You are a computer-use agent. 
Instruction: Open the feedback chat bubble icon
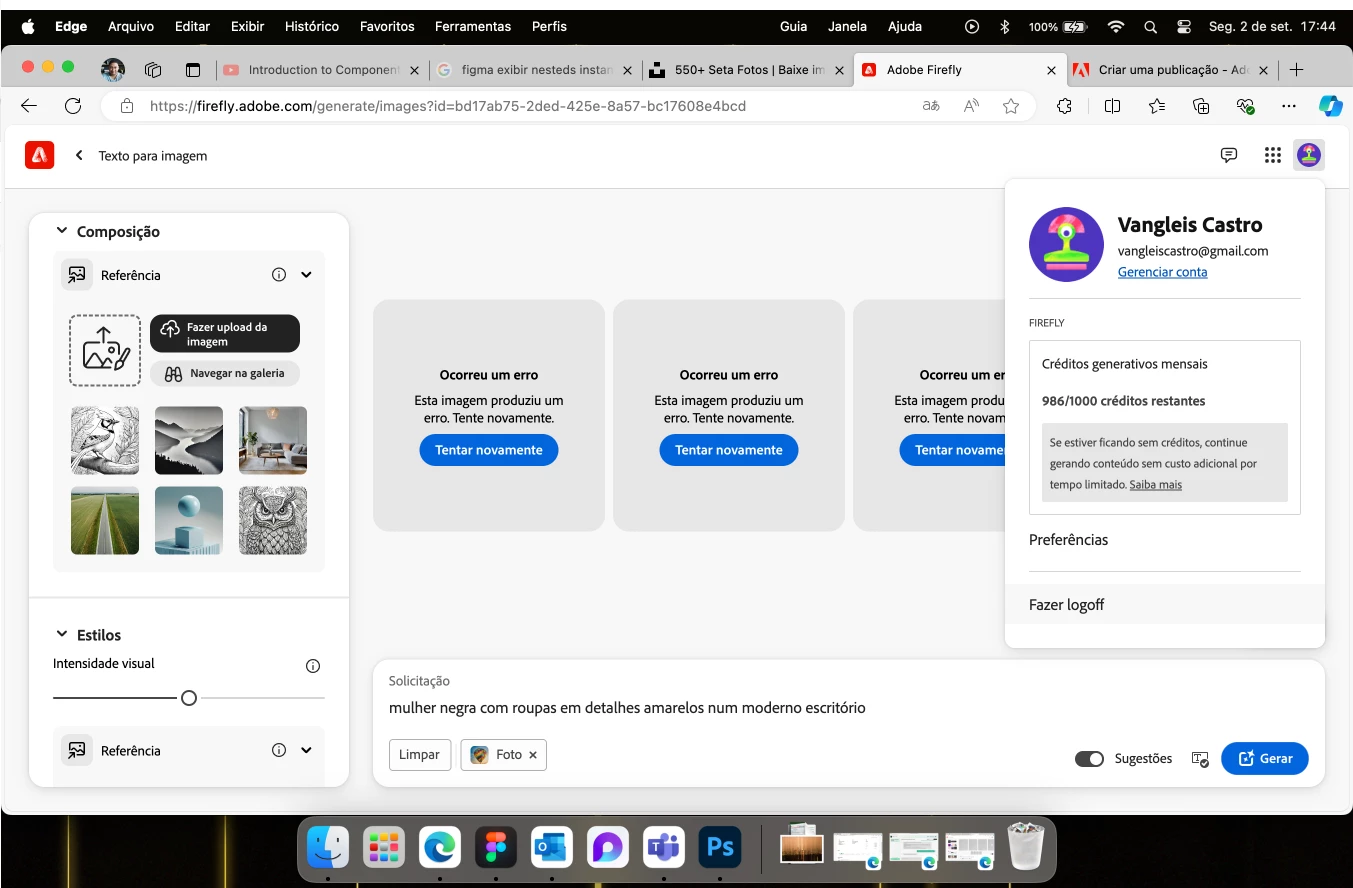point(1229,155)
